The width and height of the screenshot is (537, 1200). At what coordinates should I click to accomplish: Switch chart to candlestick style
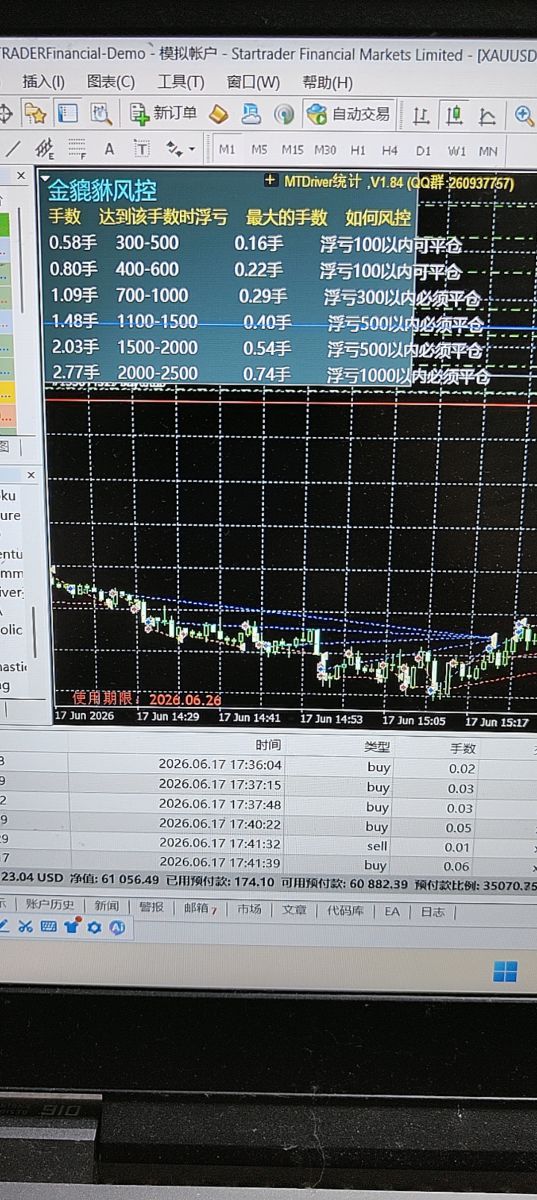(x=455, y=115)
